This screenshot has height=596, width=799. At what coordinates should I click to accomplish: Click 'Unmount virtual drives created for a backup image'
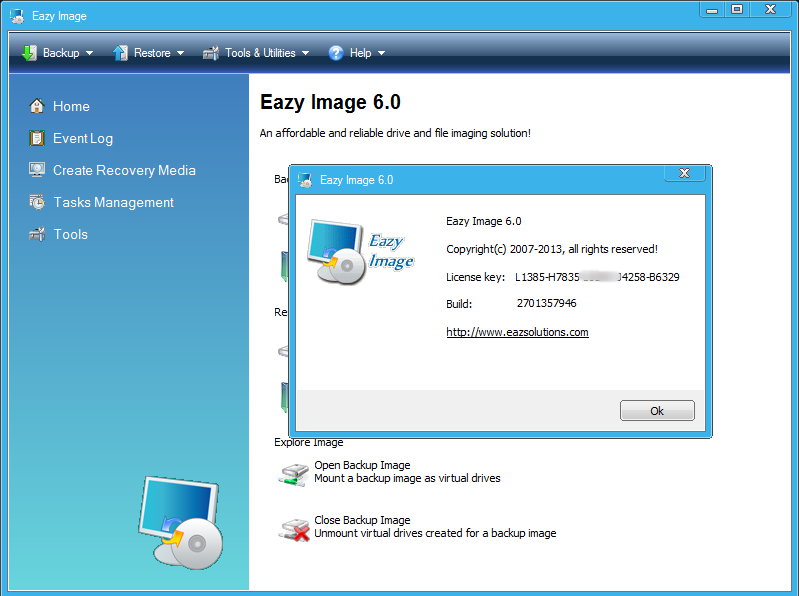point(435,533)
